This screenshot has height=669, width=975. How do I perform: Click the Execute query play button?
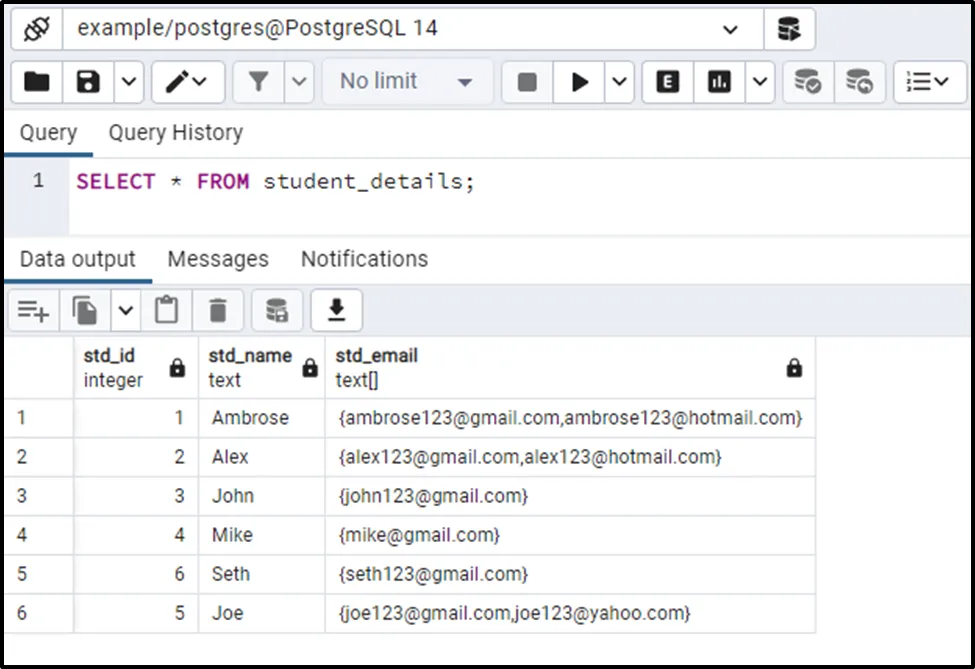point(580,82)
